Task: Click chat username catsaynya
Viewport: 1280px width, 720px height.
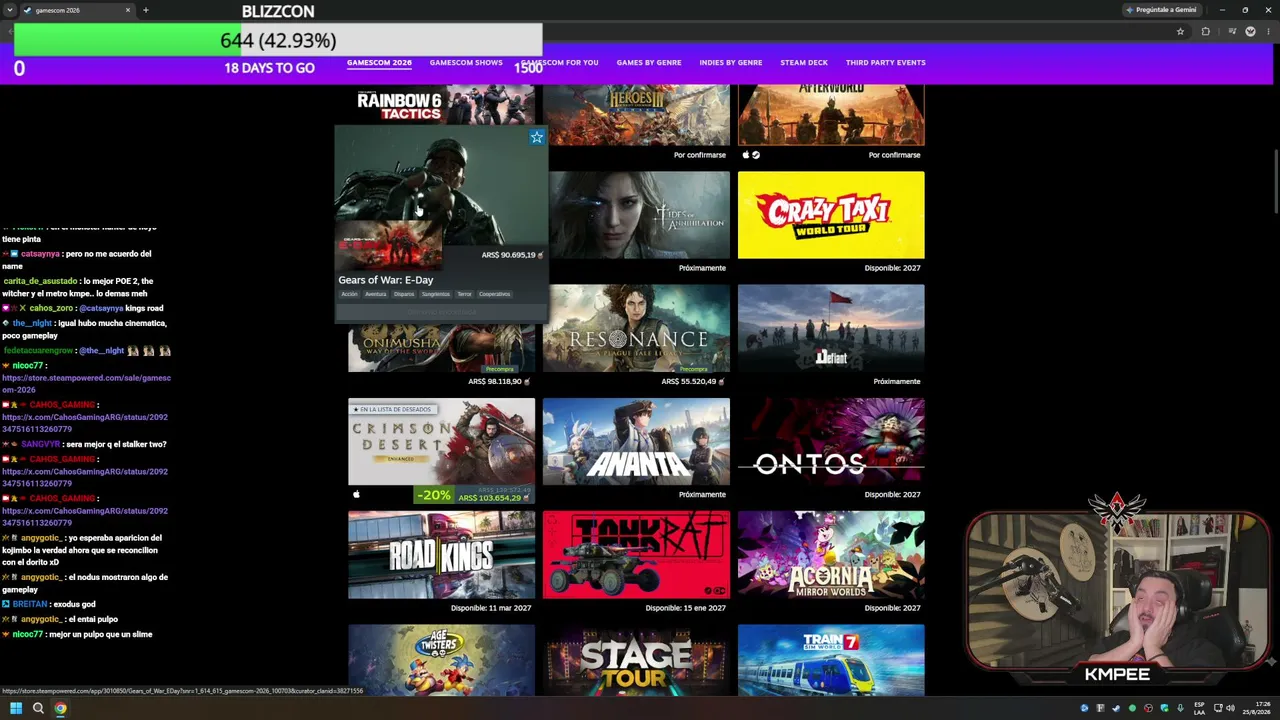Action: tap(41, 254)
